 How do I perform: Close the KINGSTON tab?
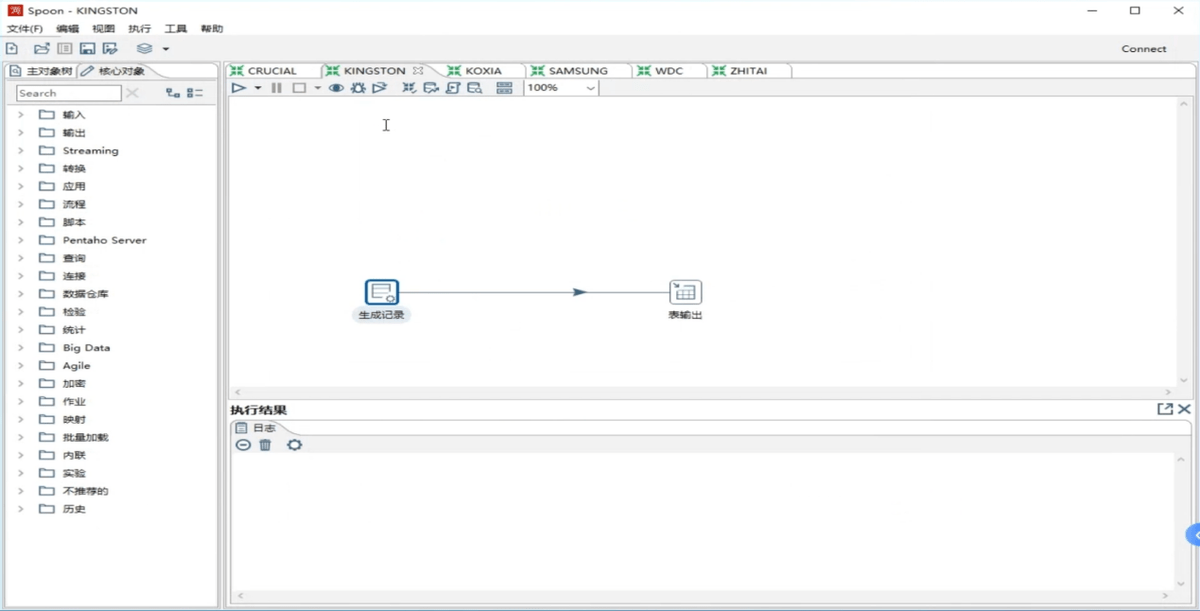(418, 71)
